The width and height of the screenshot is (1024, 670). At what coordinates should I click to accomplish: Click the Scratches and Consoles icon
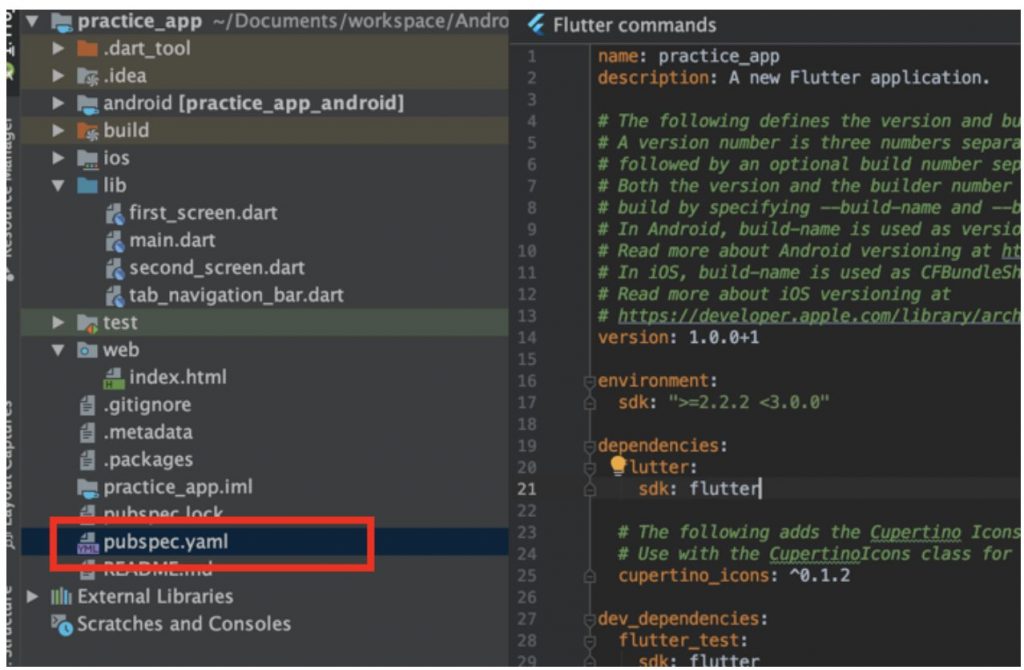tap(63, 625)
